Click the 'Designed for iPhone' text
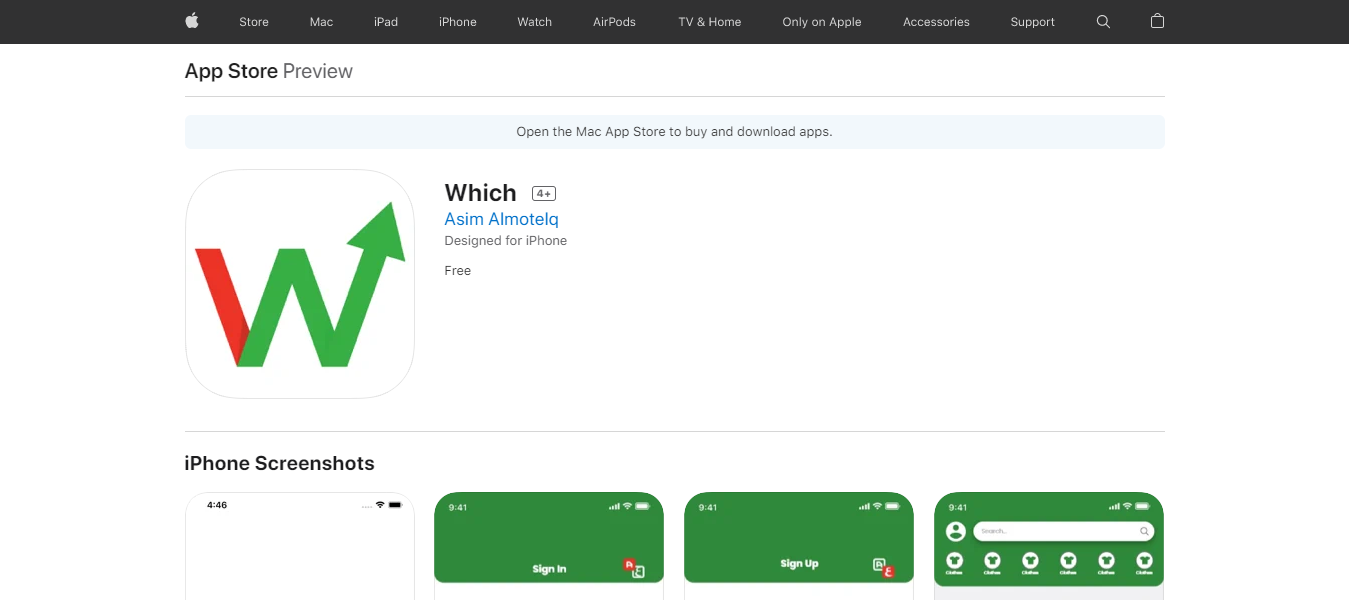Viewport: 1349px width, 600px height. (506, 241)
